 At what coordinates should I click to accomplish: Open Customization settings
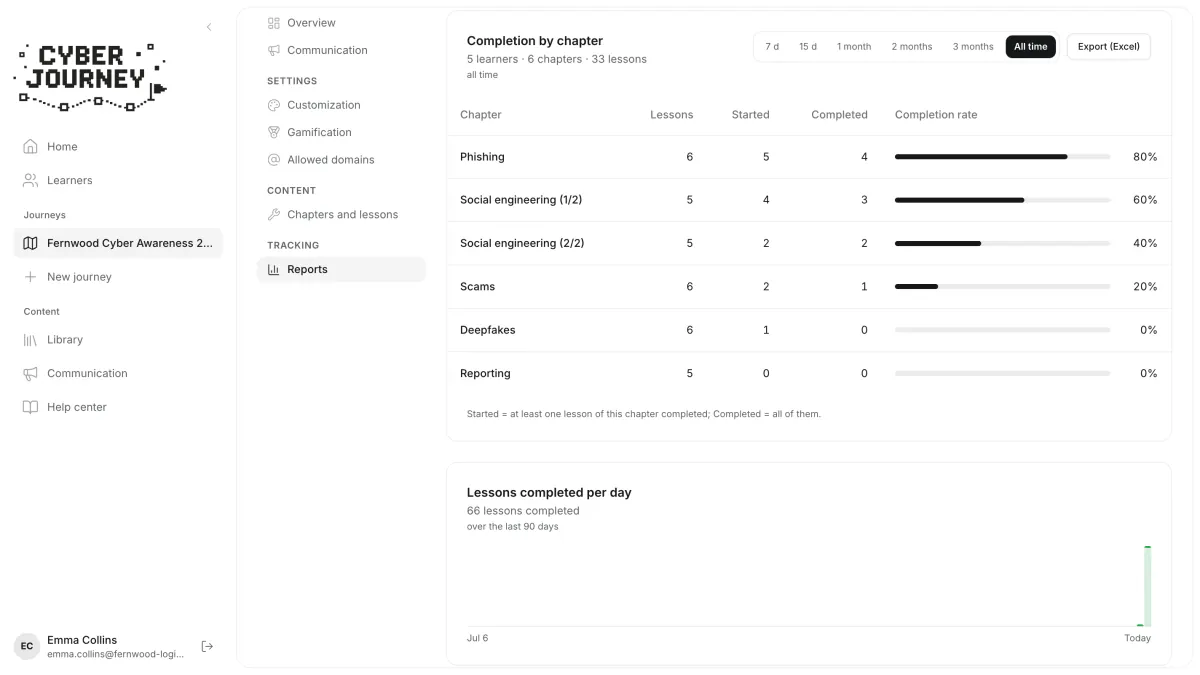click(x=341, y=105)
